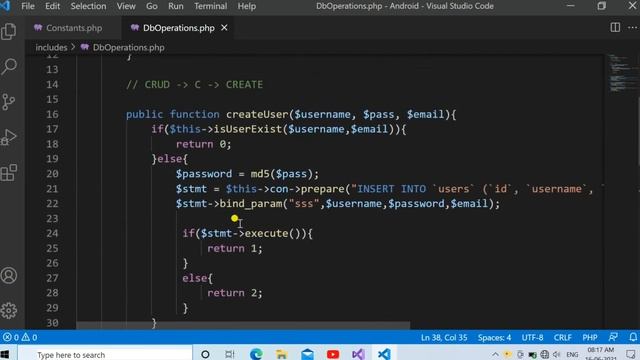The height and width of the screenshot is (360, 640).
Task: Open the errors and warnings status indicator
Action: (x=20, y=338)
